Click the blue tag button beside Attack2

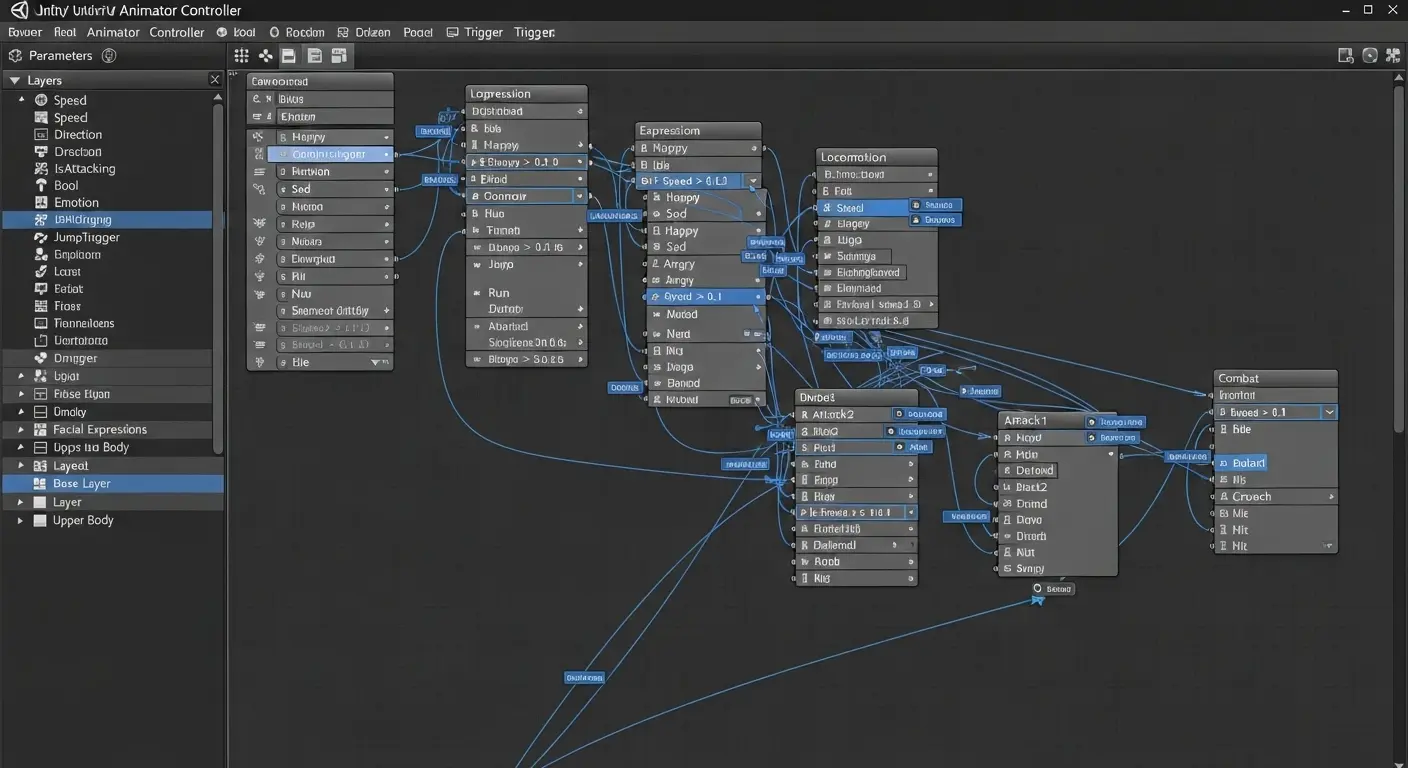919,413
